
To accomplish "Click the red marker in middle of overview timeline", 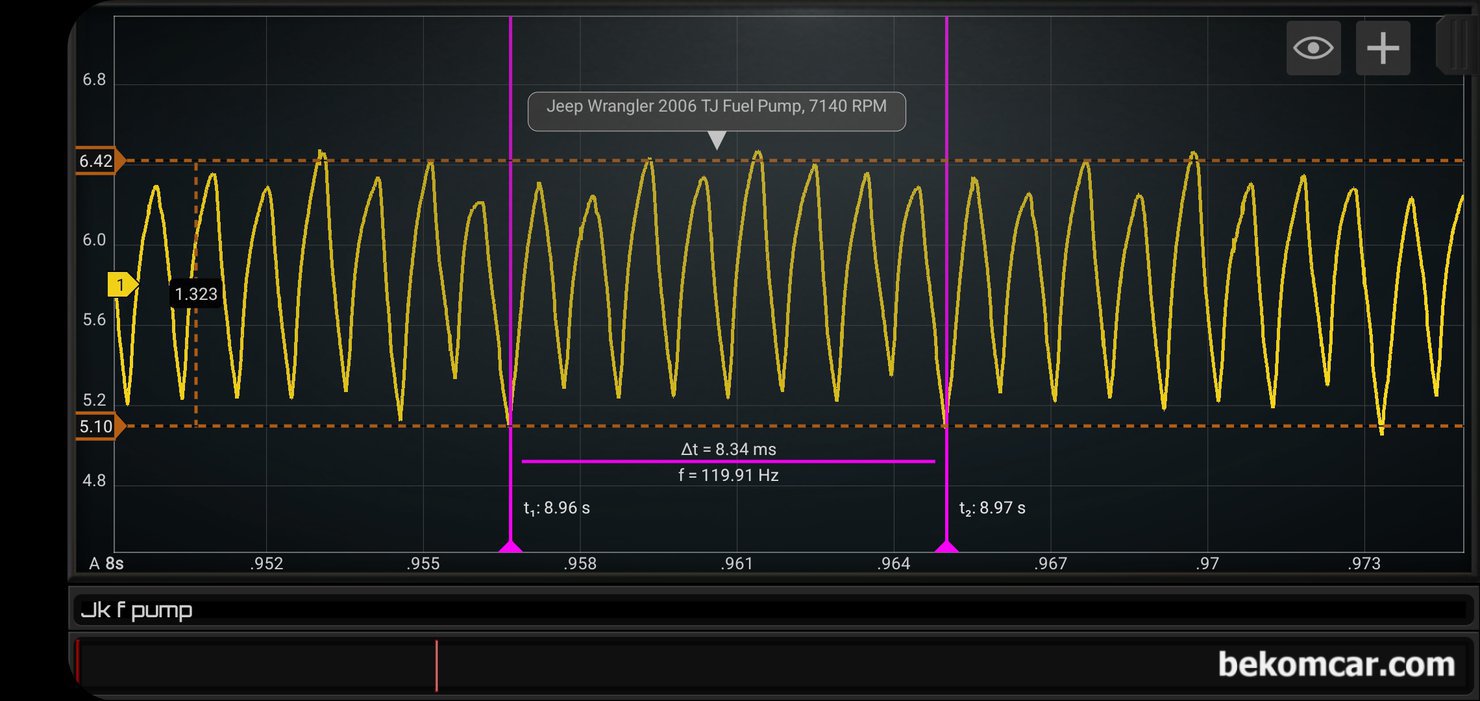I will click(x=436, y=665).
